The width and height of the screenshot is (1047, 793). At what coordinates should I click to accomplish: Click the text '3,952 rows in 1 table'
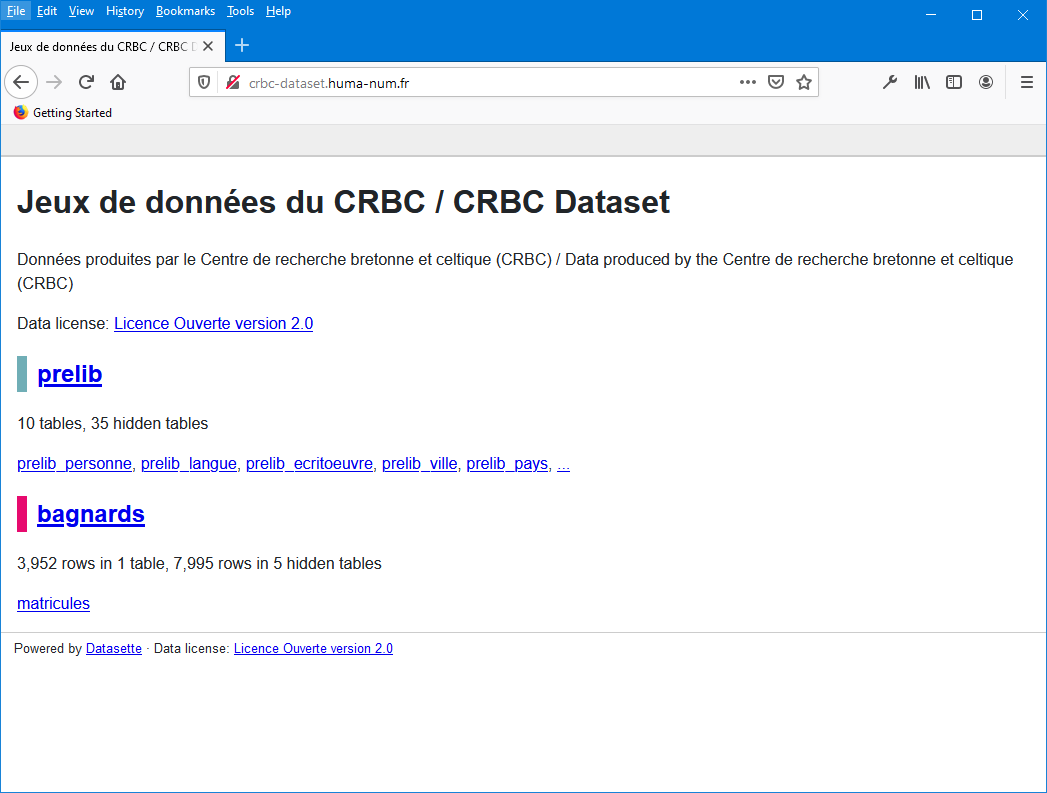click(x=91, y=563)
